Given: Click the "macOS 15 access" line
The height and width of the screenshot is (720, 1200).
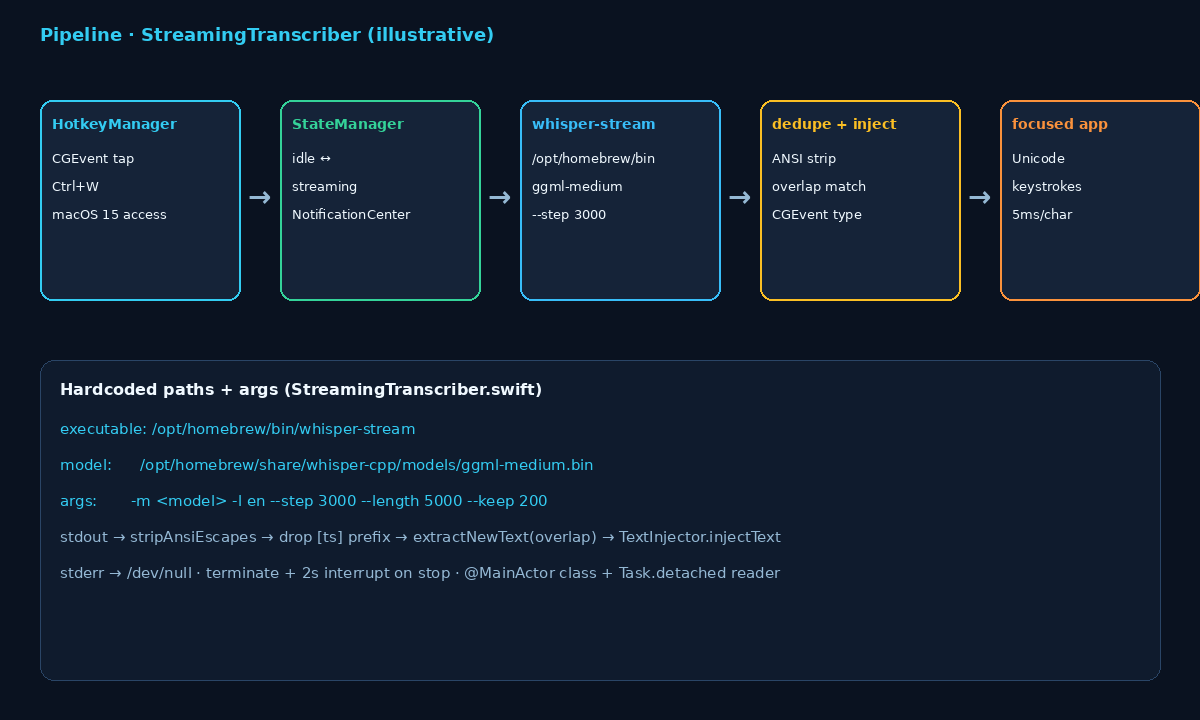Looking at the screenshot, I should [x=109, y=214].
